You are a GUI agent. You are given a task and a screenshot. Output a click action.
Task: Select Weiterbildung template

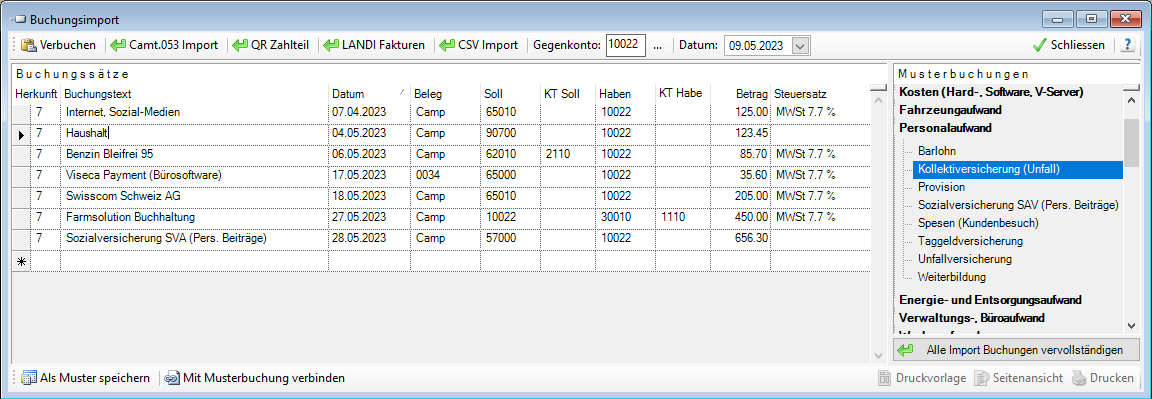click(951, 277)
